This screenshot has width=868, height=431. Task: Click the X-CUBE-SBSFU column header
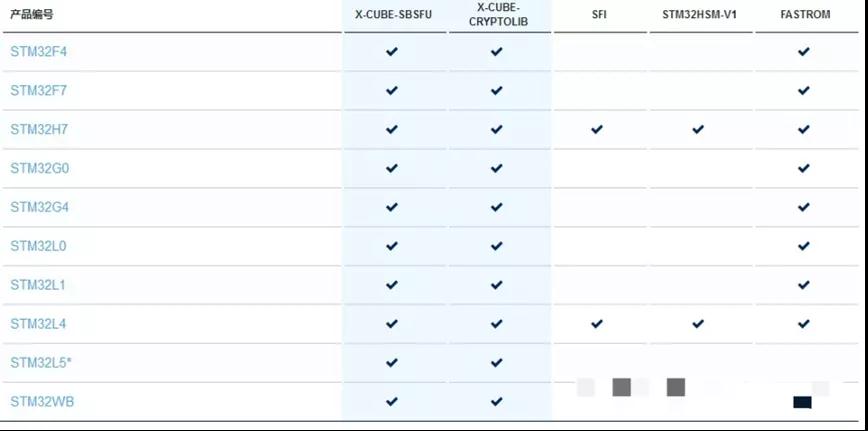[x=393, y=15]
